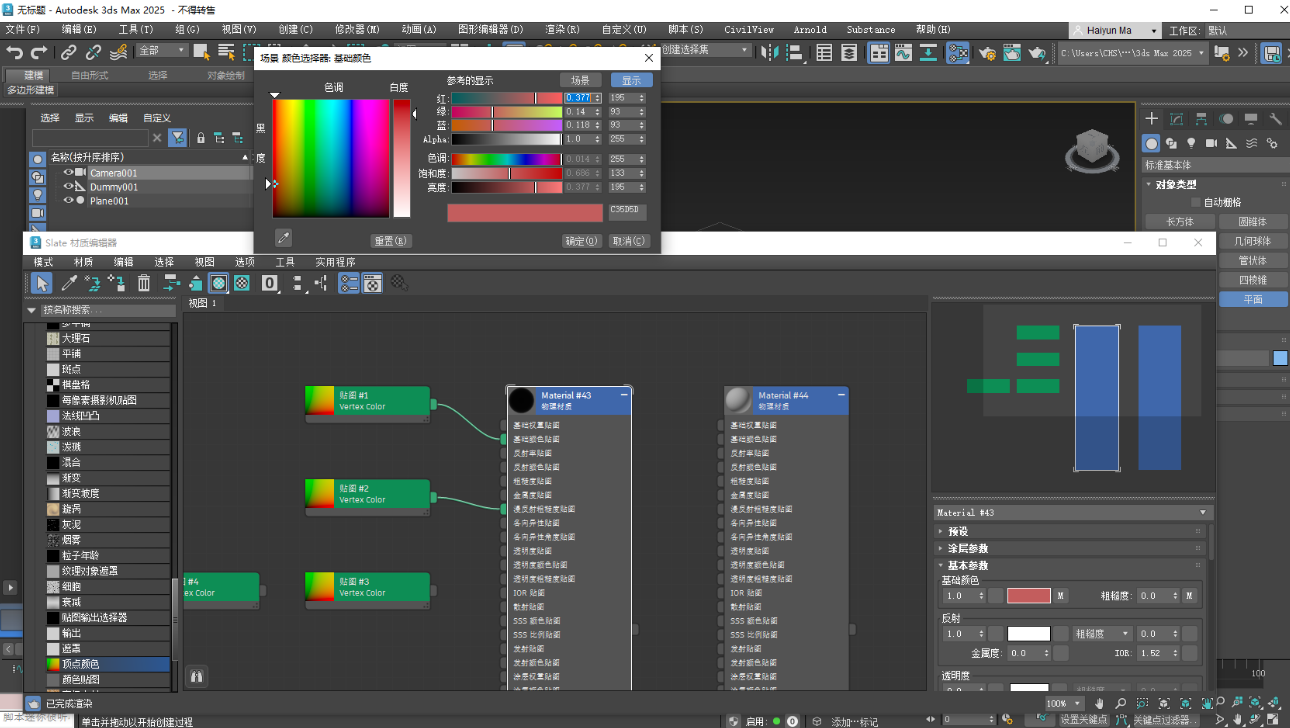Delete selected nodes using trash icon

[x=144, y=283]
